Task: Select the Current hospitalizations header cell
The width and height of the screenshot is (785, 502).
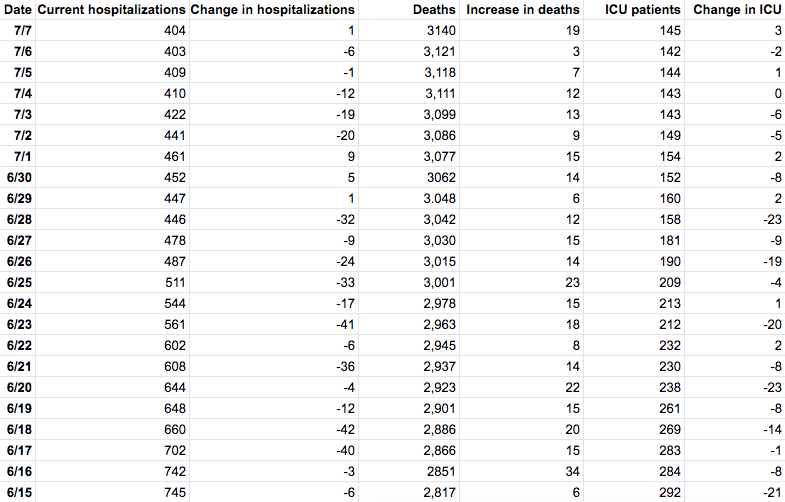Action: [111, 10]
